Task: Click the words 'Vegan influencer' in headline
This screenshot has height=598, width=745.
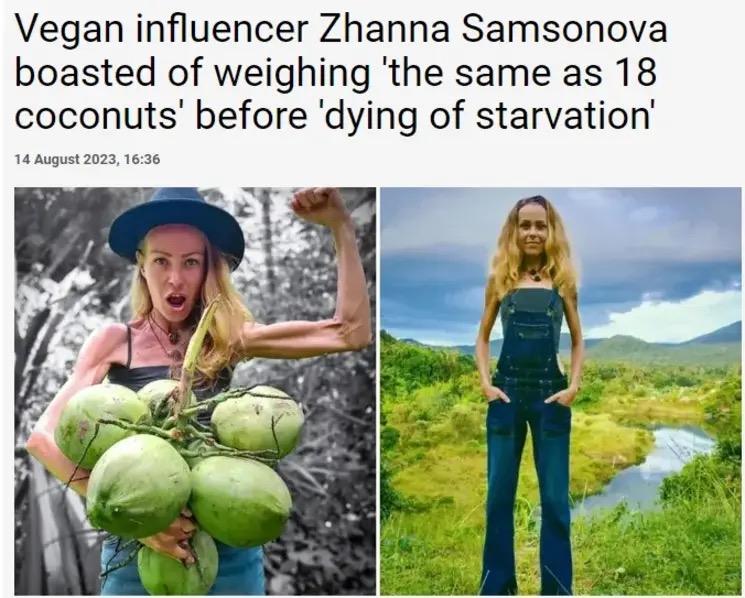Action: click(162, 29)
